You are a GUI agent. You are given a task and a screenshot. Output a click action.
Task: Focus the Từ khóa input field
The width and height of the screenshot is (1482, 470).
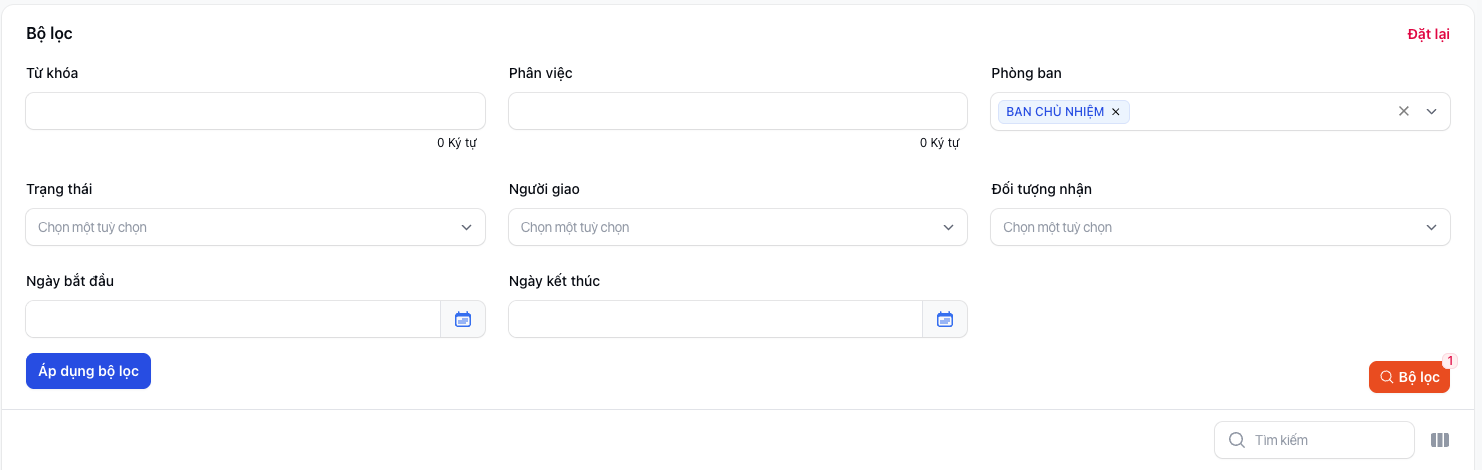(255, 111)
